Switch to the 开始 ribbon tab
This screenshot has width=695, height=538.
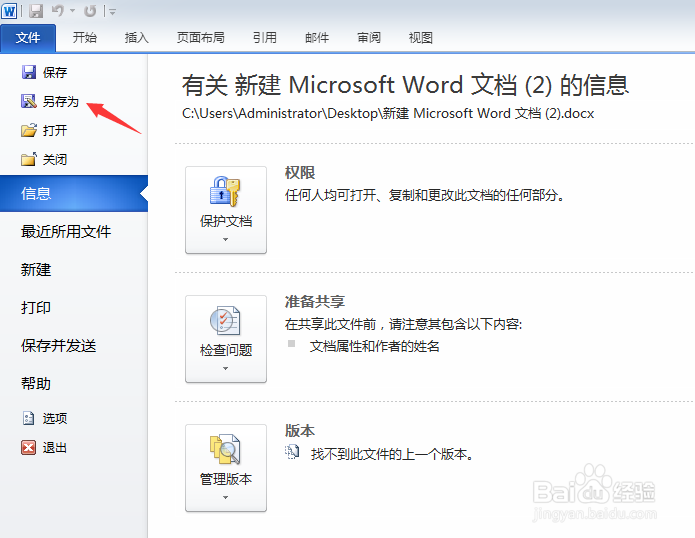(85, 38)
